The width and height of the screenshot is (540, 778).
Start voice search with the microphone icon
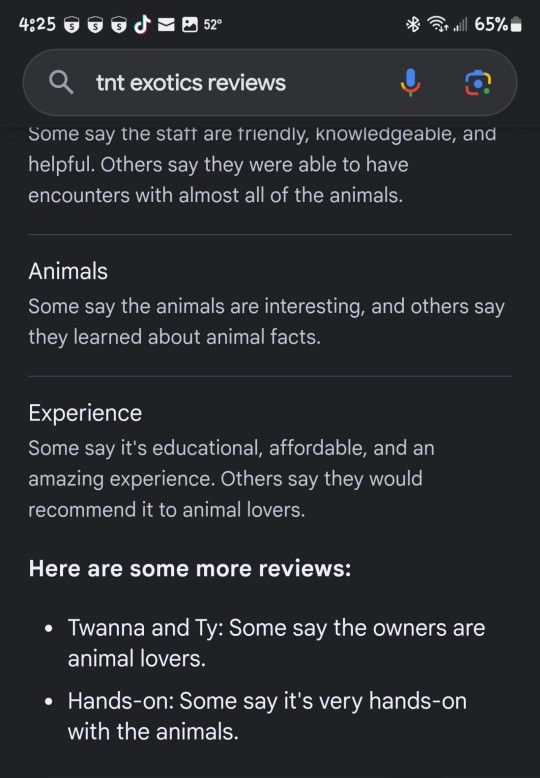pyautogui.click(x=410, y=82)
